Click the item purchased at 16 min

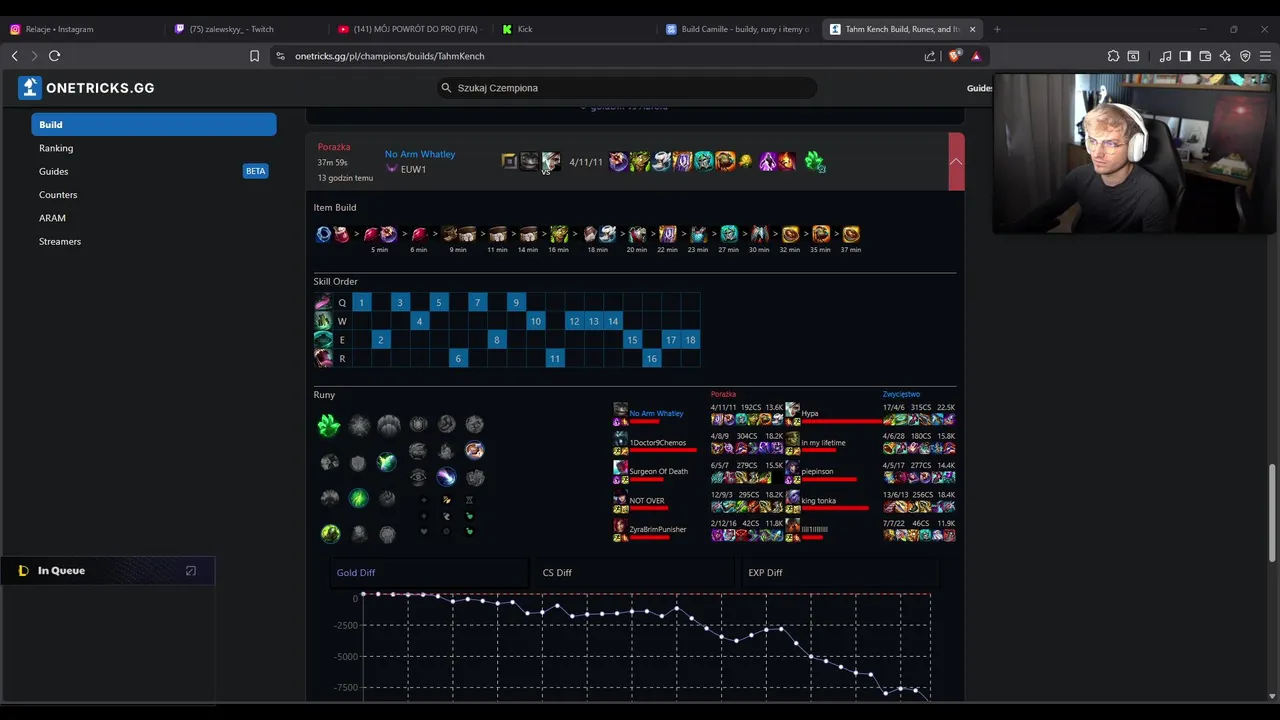[559, 234]
